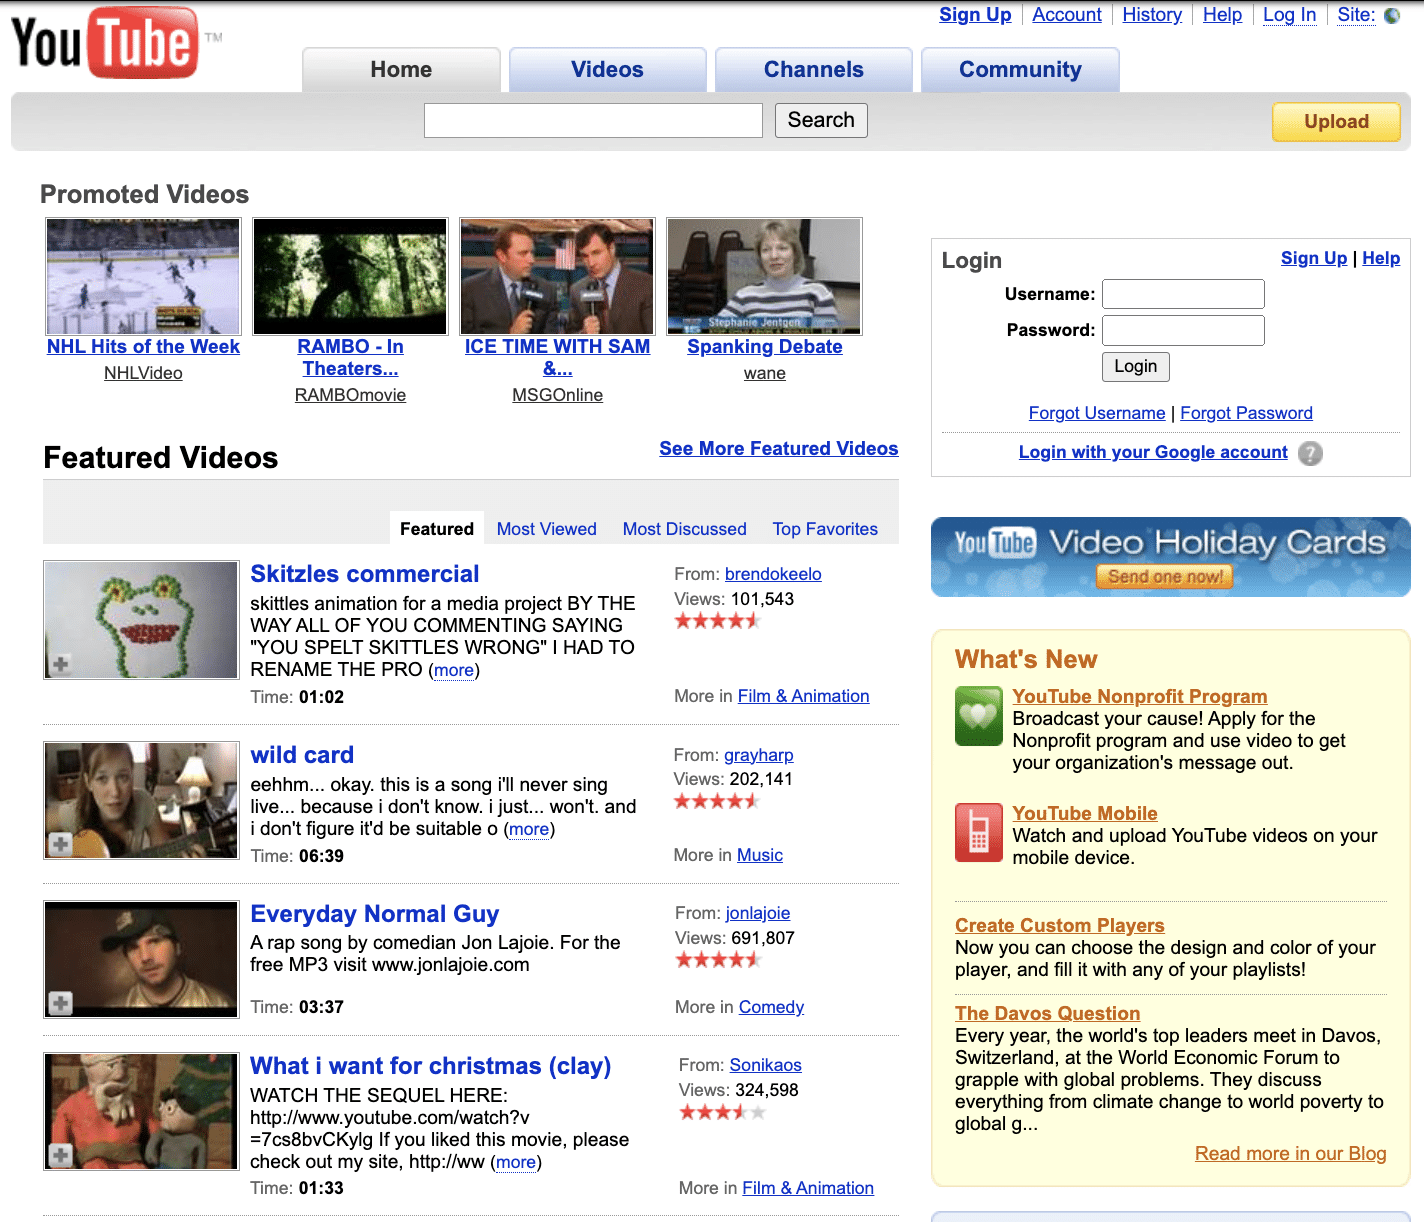Open the YouTube Mobile link
This screenshot has height=1222, width=1424.
coord(1085,813)
